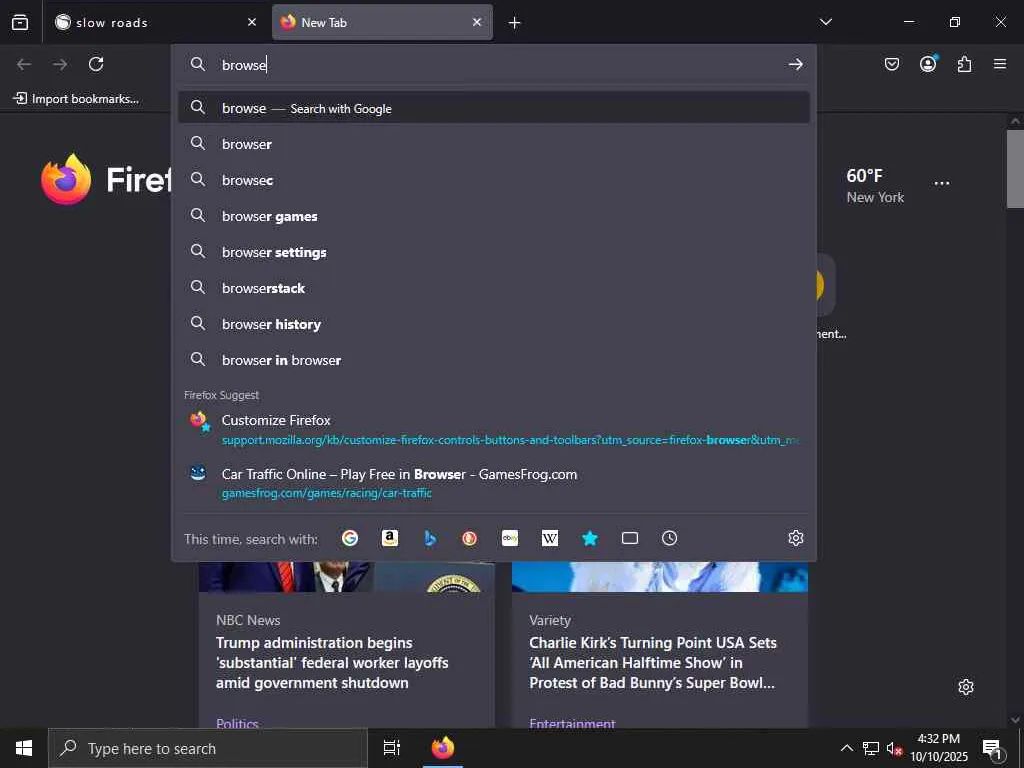Screen dimensions: 1024x768
Task: Click Import bookmarks toolbar button
Action: click(x=76, y=99)
